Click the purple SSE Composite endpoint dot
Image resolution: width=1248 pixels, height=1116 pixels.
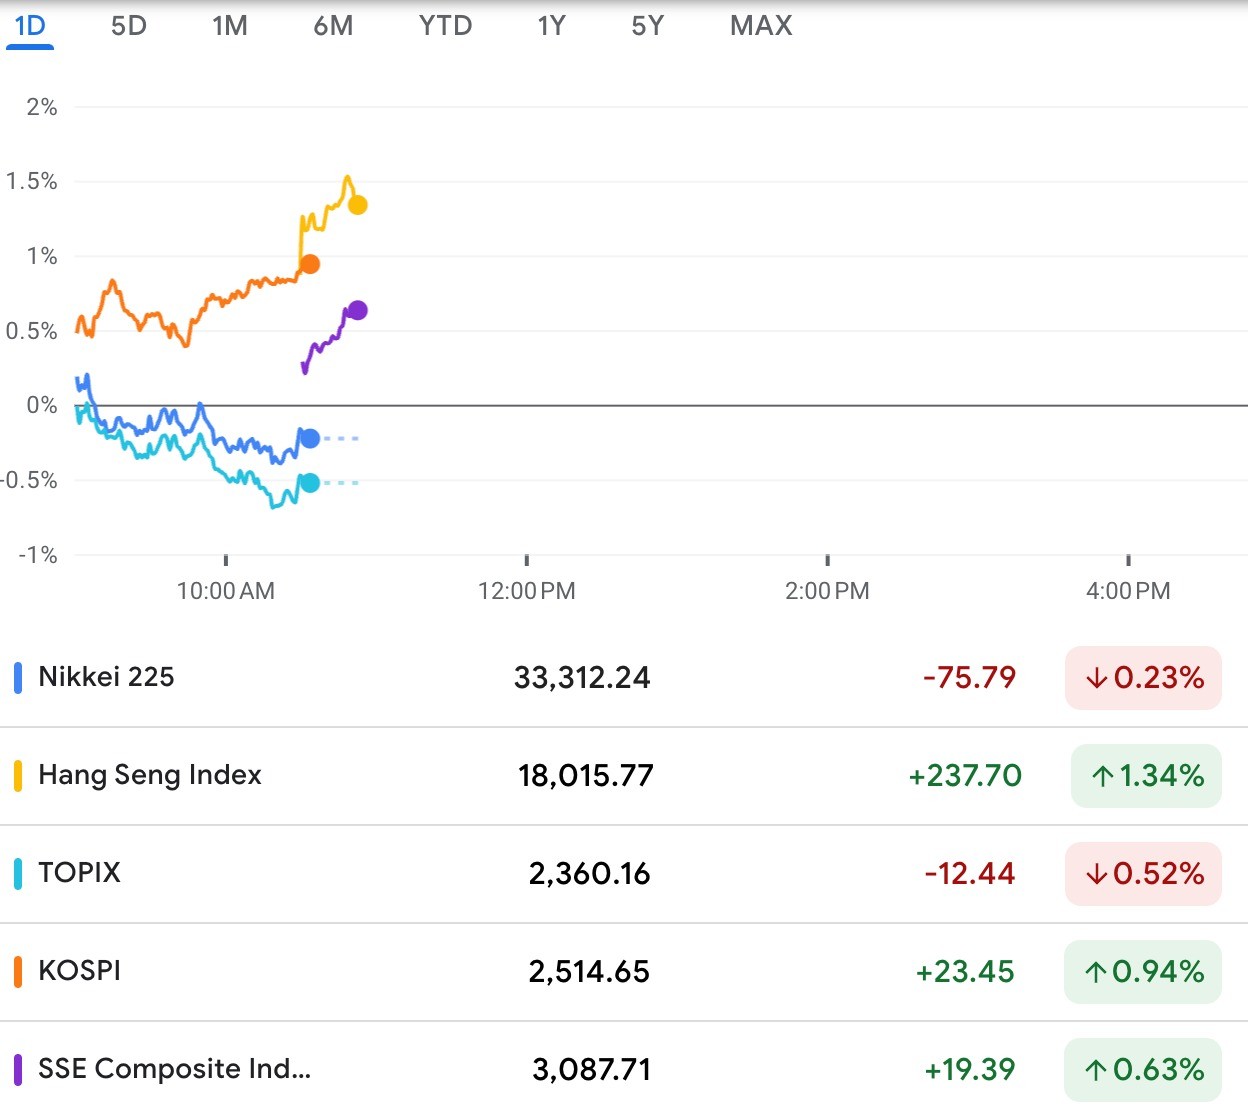(x=358, y=310)
